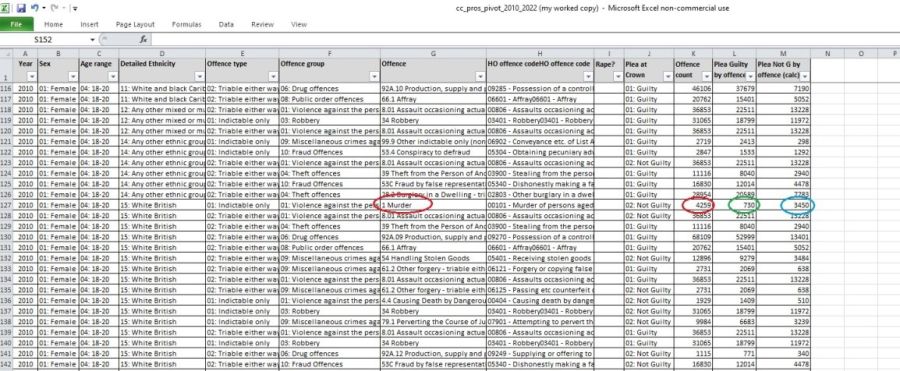900x371 pixels.
Task: Open the Plea Guilty by offence filter dropdown
Action: (750, 76)
